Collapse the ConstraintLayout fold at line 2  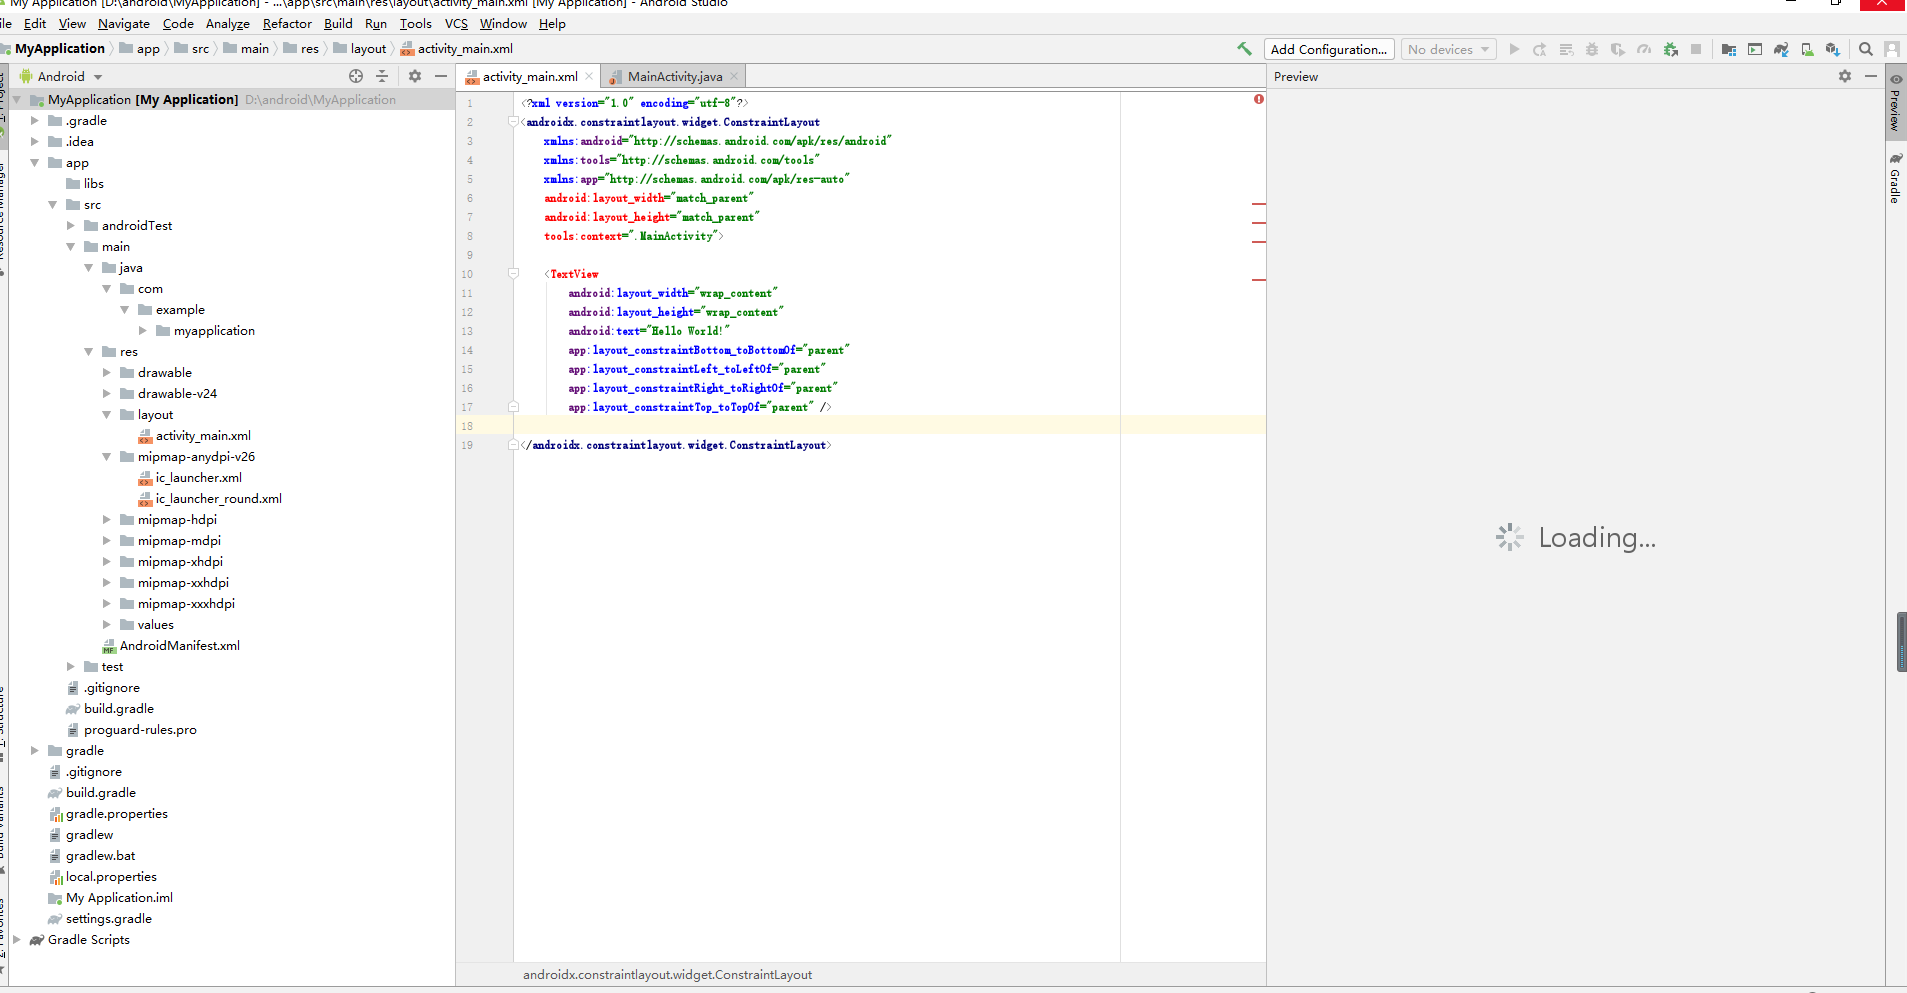[513, 122]
